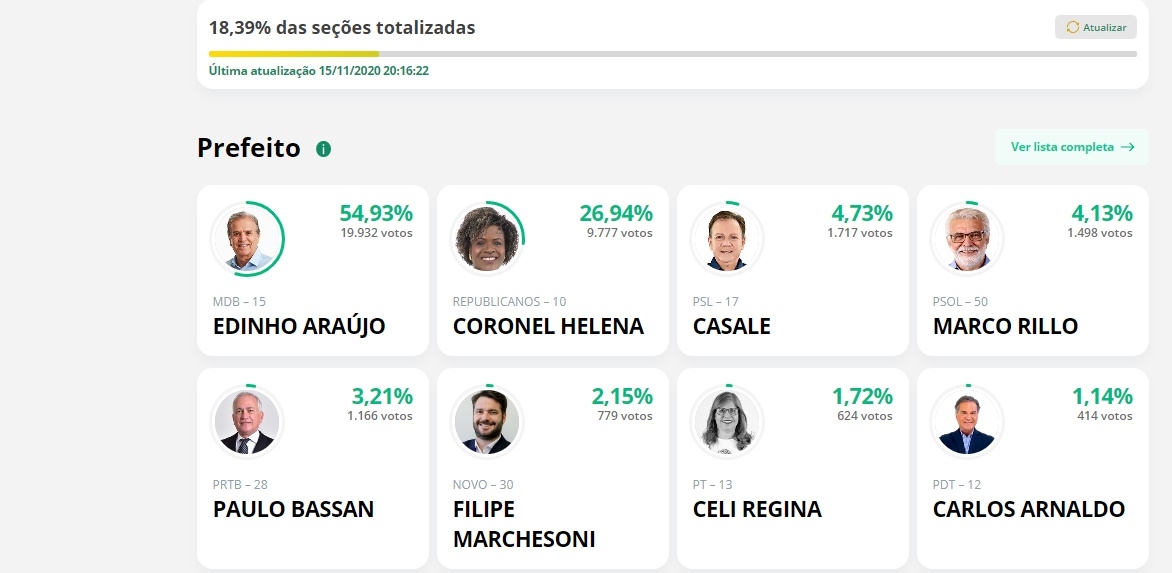Click Edinho Araújo's candidate photo

[x=247, y=239]
